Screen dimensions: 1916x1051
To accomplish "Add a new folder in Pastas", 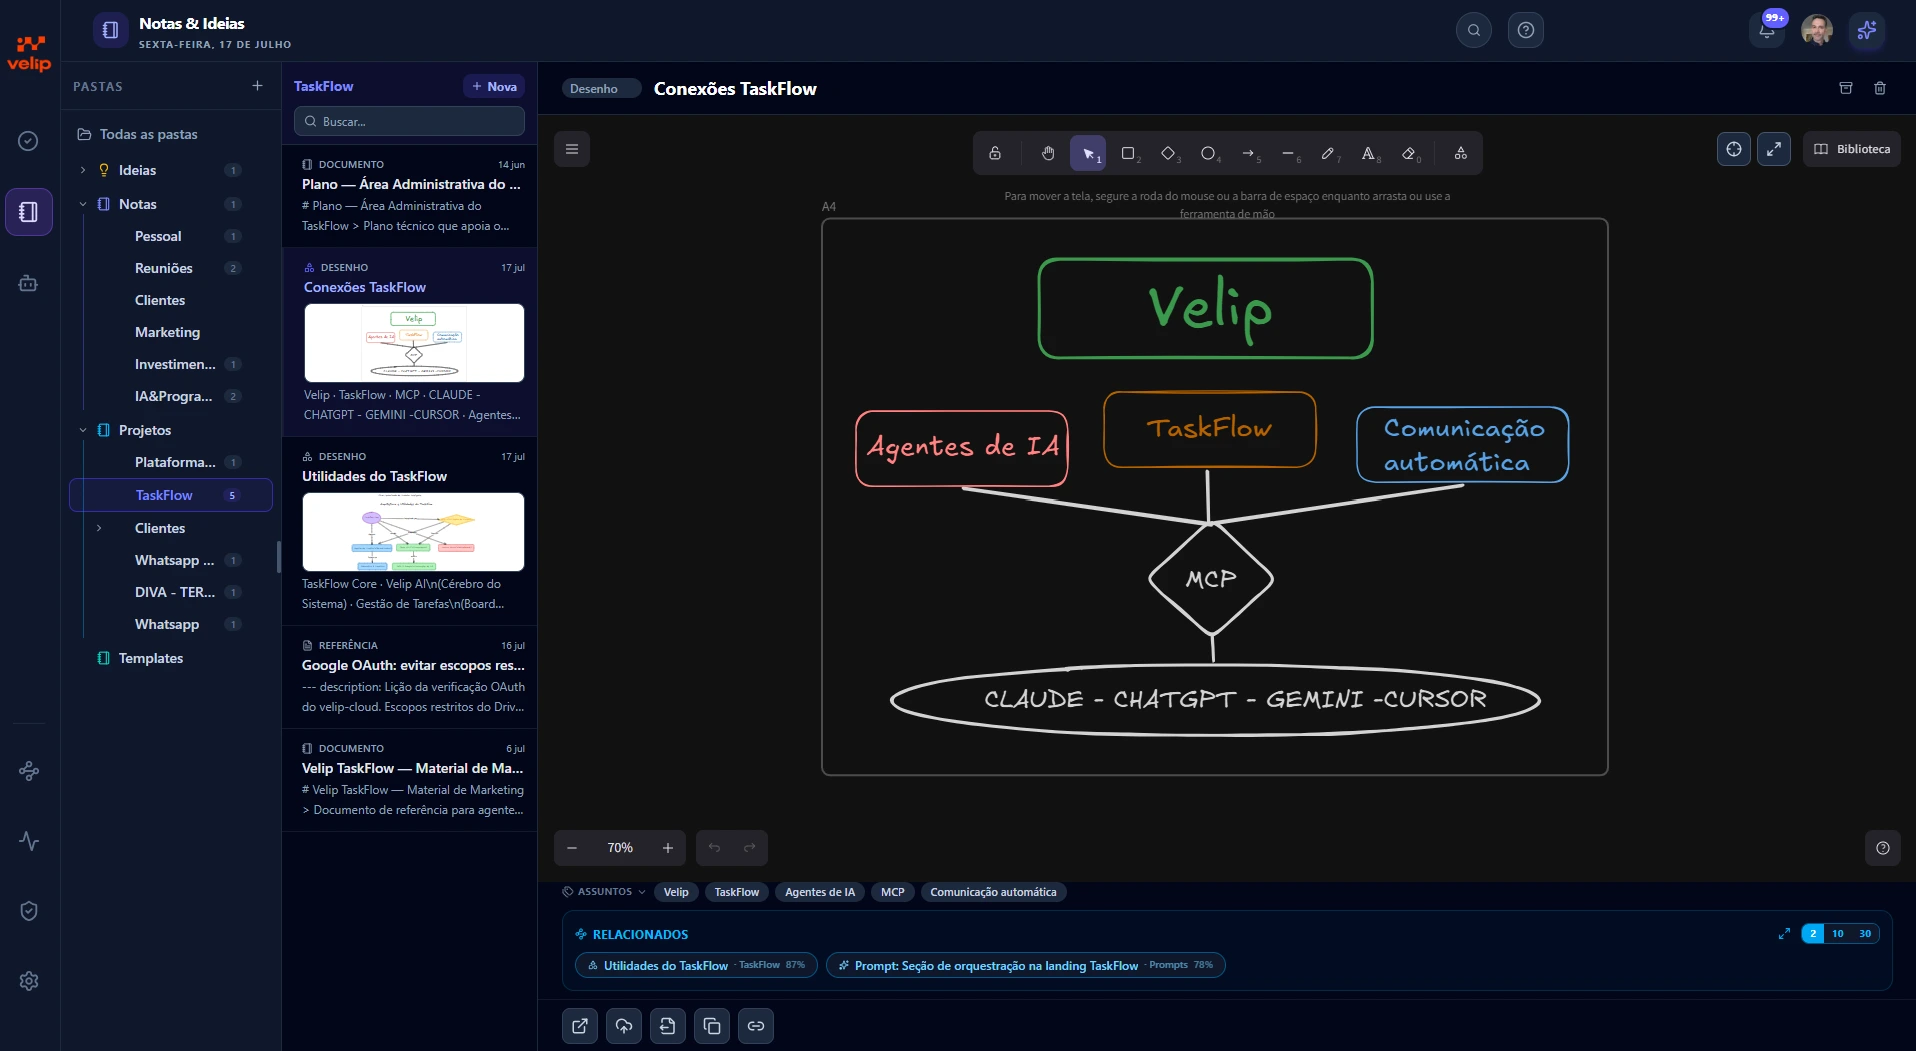I will coord(257,86).
